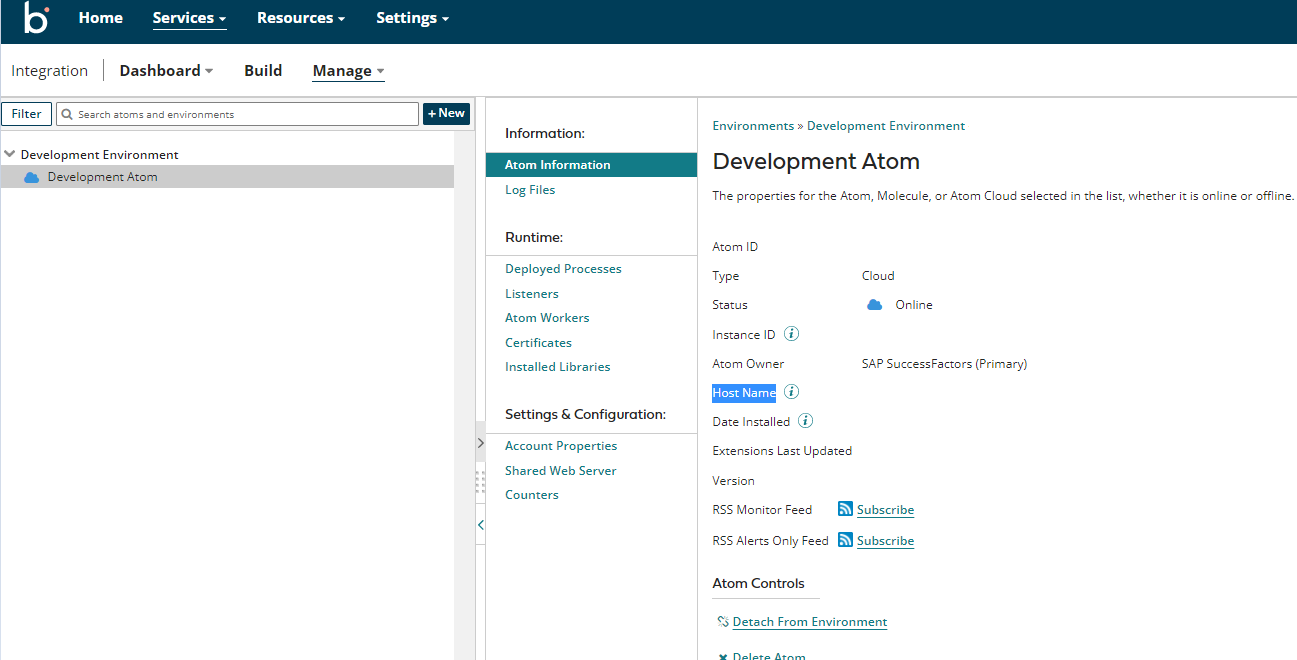Subscribe to the RSS Monitor Feed
Screen dimensions: 1297x660
pos(885,510)
